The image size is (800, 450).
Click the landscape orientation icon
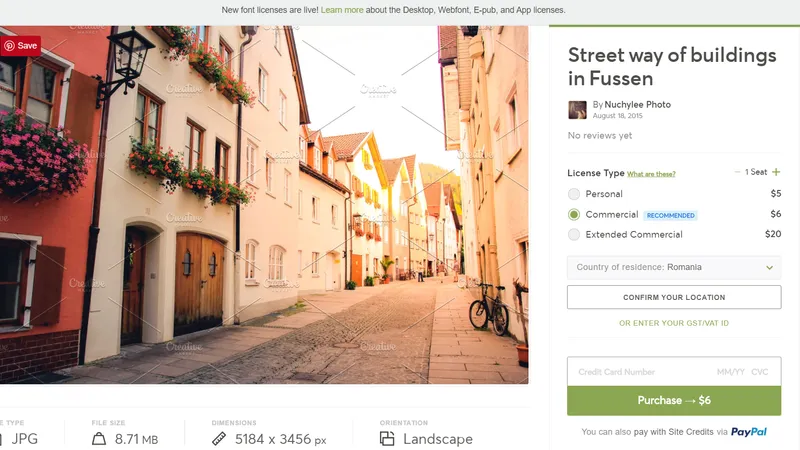(x=387, y=439)
